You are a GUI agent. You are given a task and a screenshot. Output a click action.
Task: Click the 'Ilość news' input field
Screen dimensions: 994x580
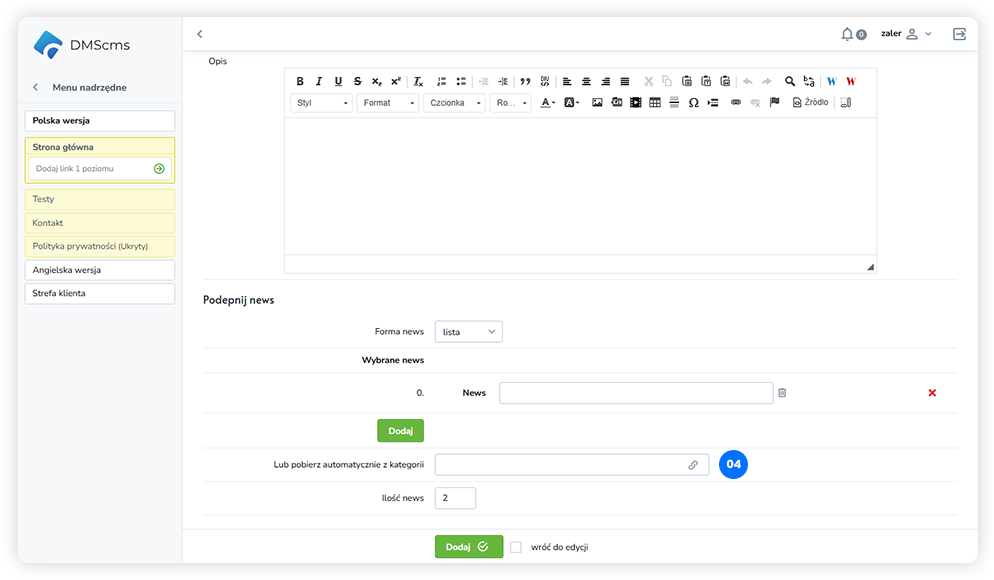[x=455, y=498]
